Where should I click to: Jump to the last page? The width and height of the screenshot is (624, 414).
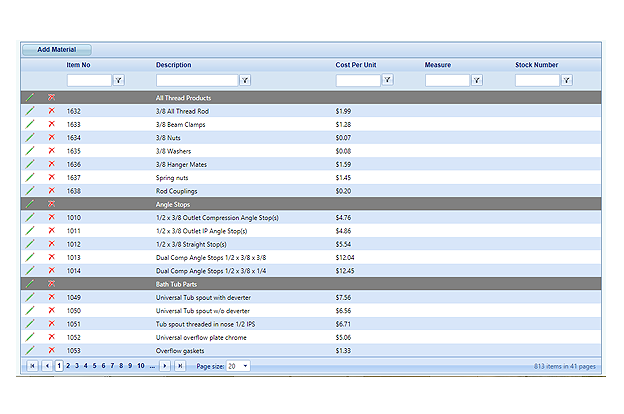tap(180, 367)
